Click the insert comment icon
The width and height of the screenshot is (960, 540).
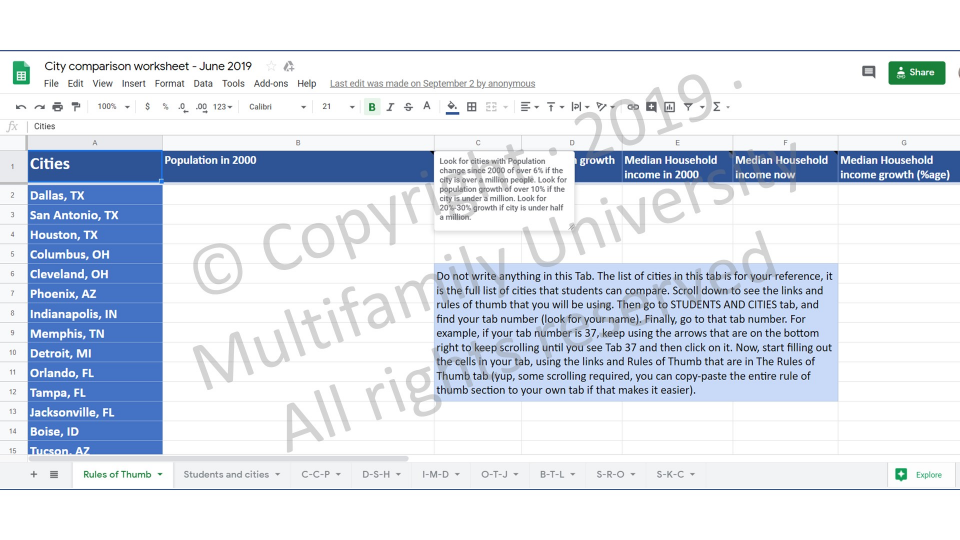(x=651, y=107)
